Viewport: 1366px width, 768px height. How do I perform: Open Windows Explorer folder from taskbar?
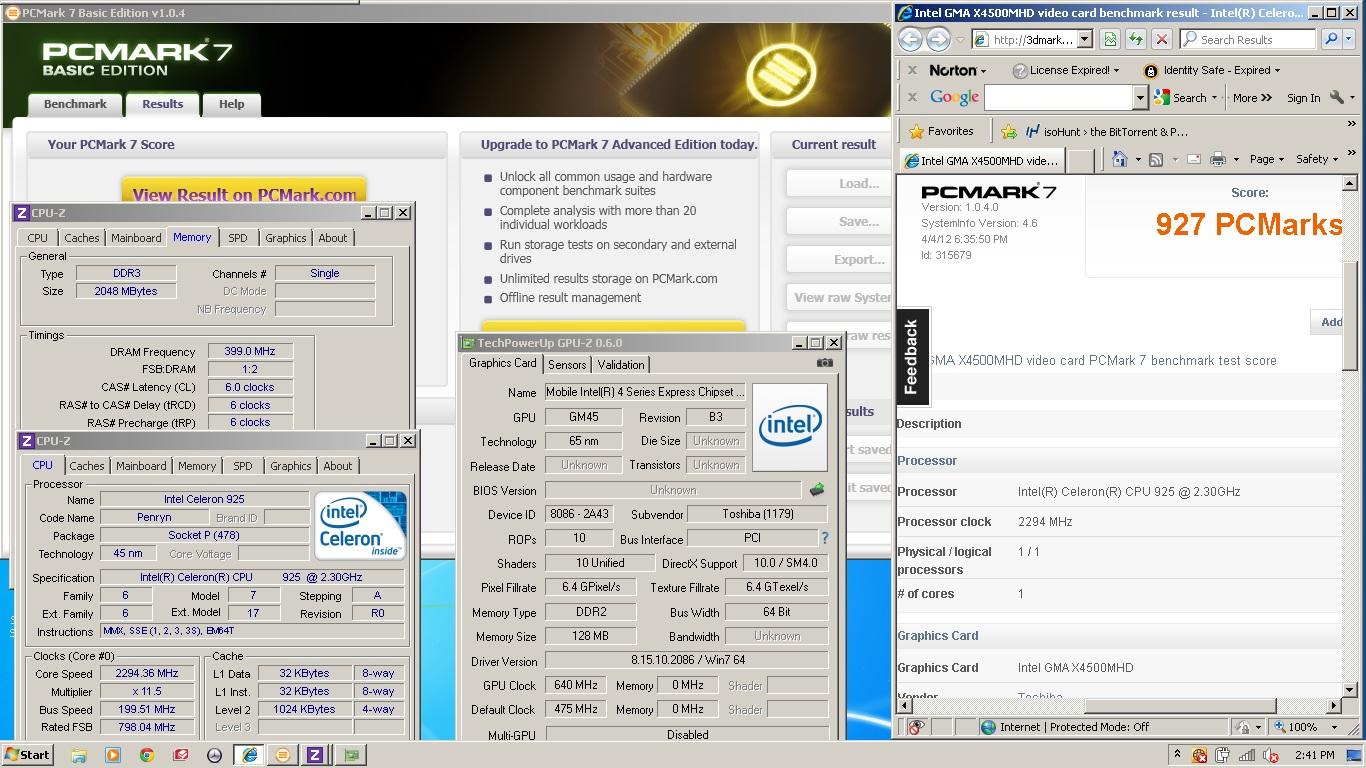point(78,755)
